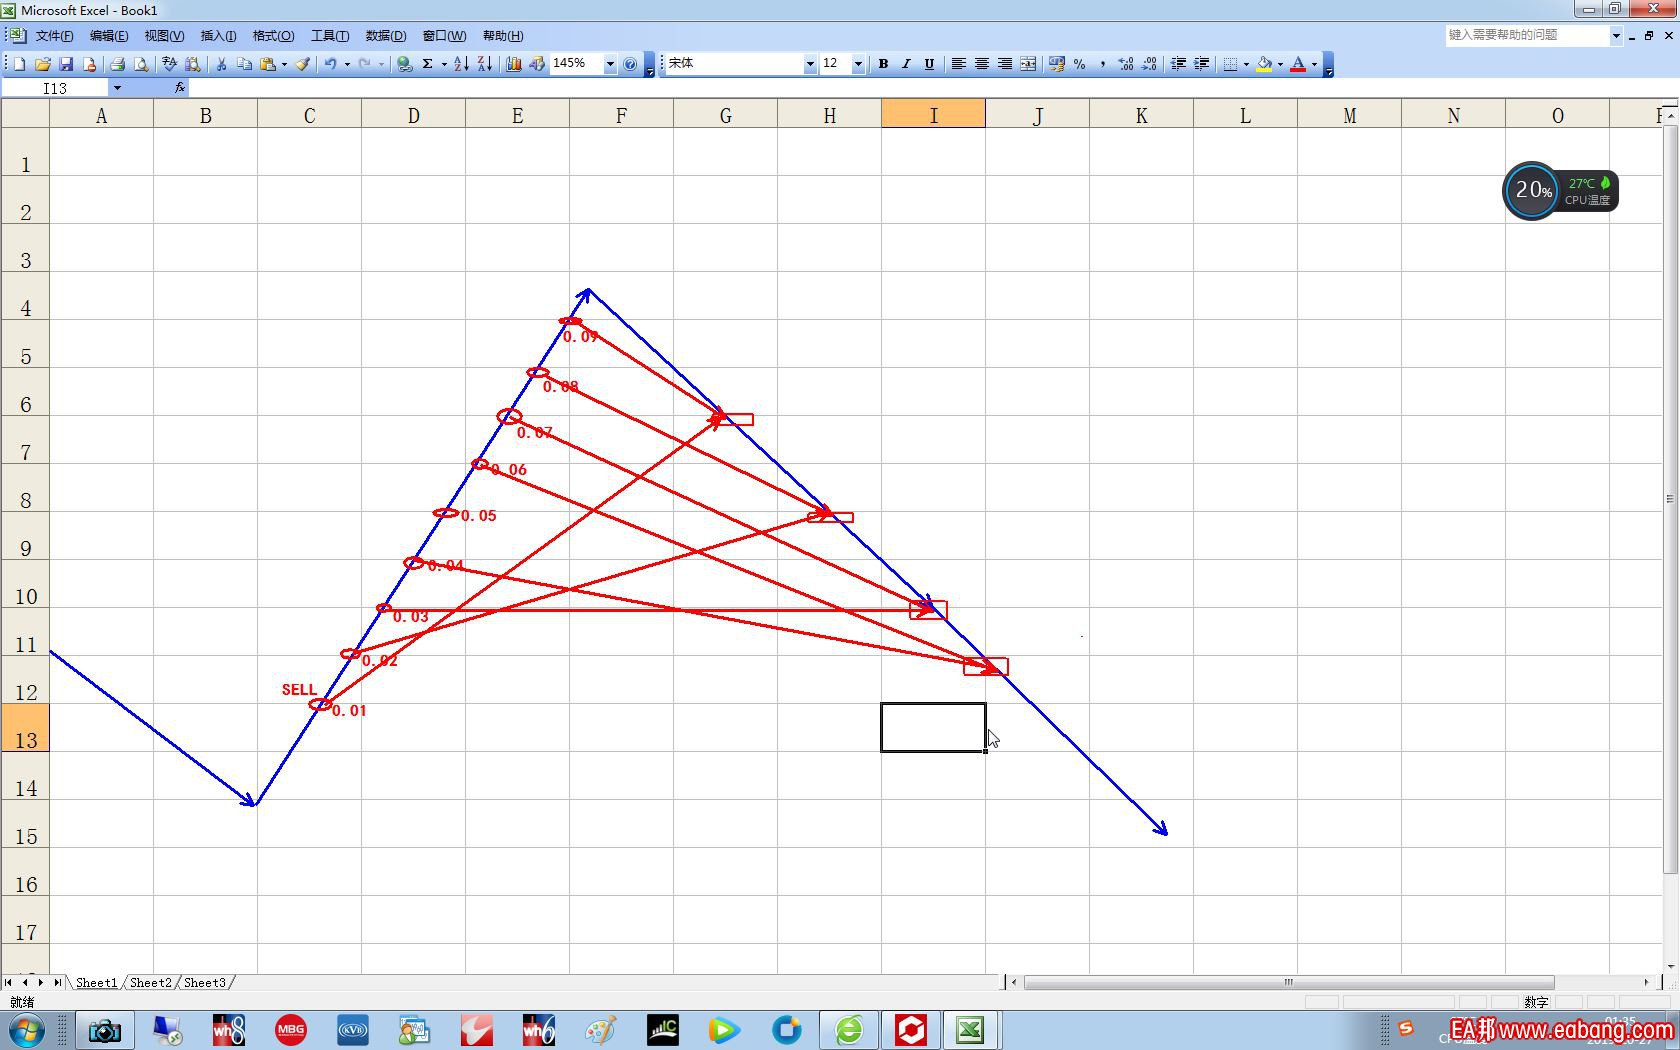
Task: Apply comma style formatting
Action: pyautogui.click(x=1102, y=64)
